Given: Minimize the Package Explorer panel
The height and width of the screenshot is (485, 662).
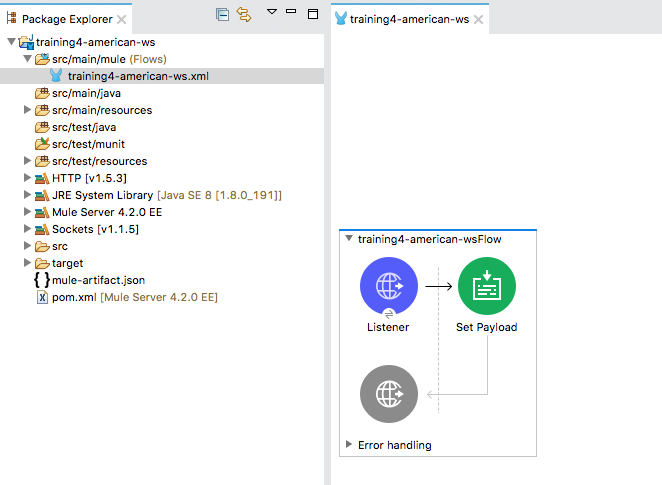Looking at the screenshot, I should [x=291, y=11].
